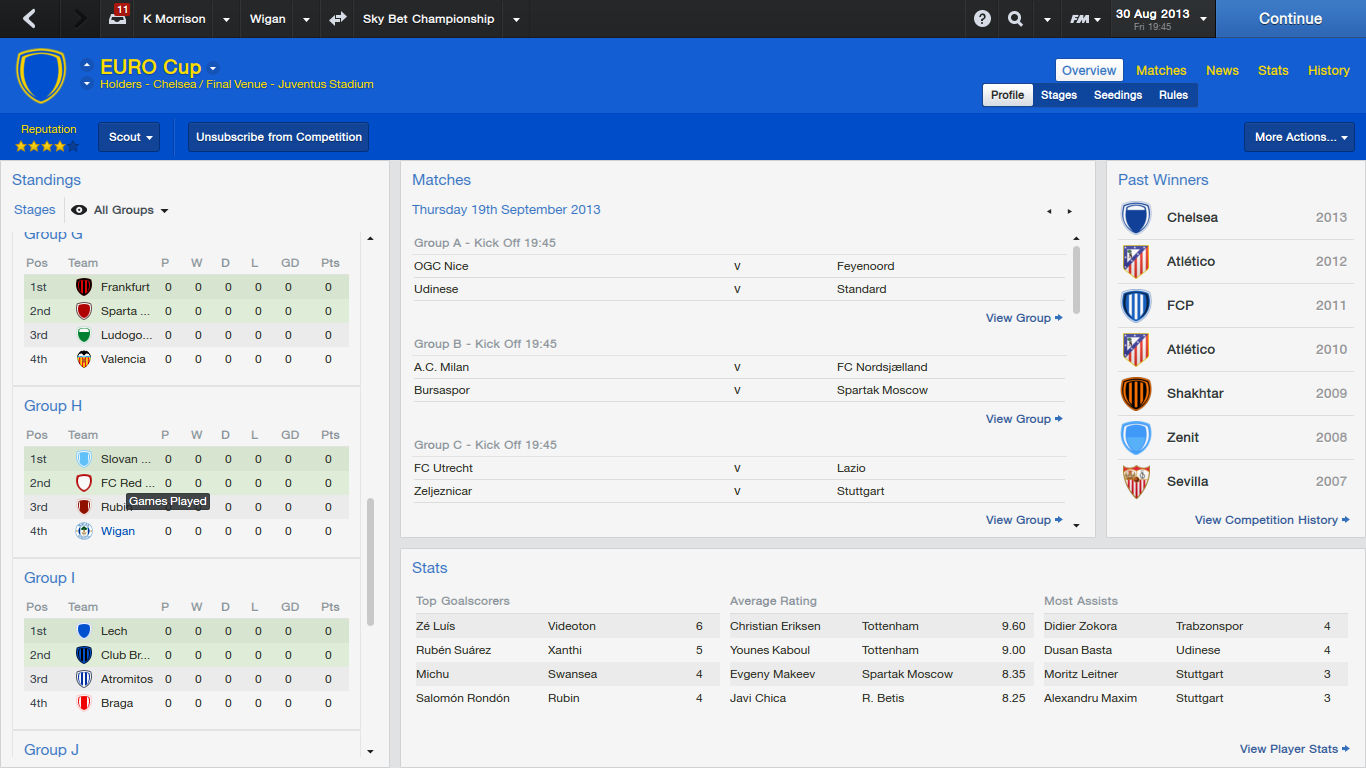
Task: Expand the More Actions dropdown
Action: pyautogui.click(x=1299, y=137)
